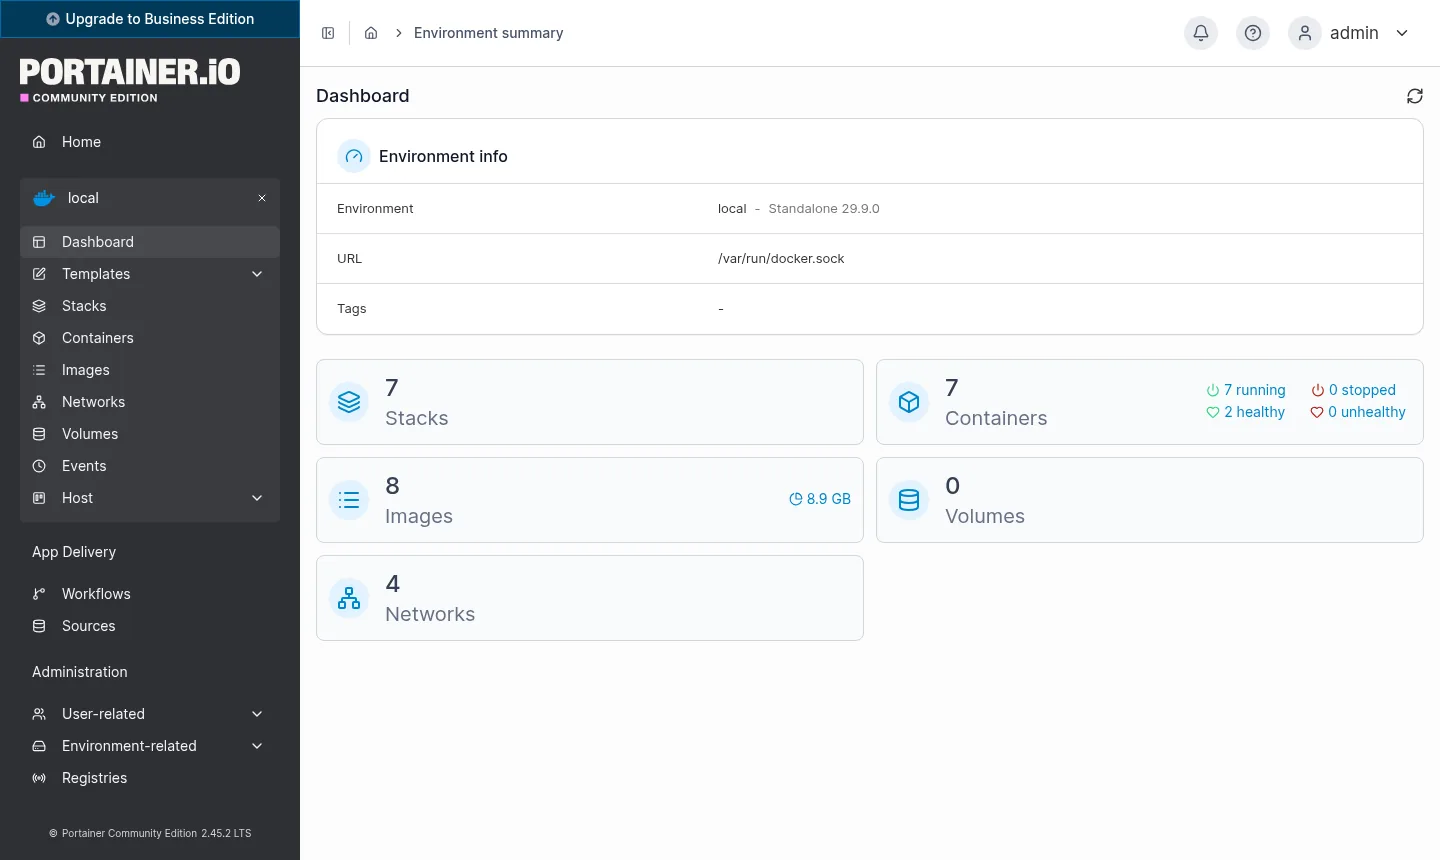
Task: Close the local environment with the x
Action: [262, 198]
